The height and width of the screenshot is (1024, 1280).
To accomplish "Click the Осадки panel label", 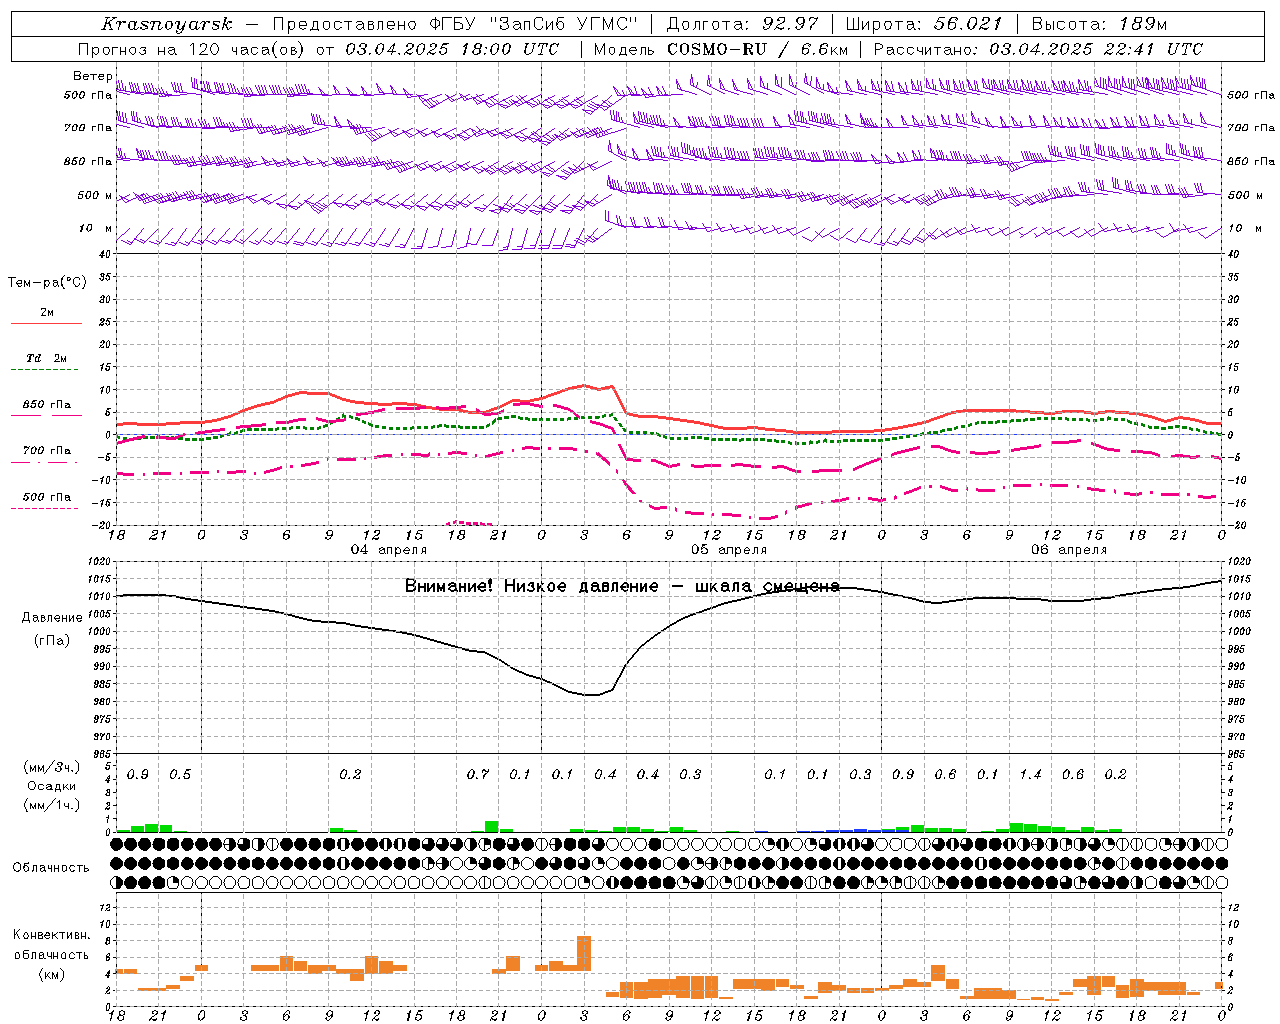I will coord(51,786).
